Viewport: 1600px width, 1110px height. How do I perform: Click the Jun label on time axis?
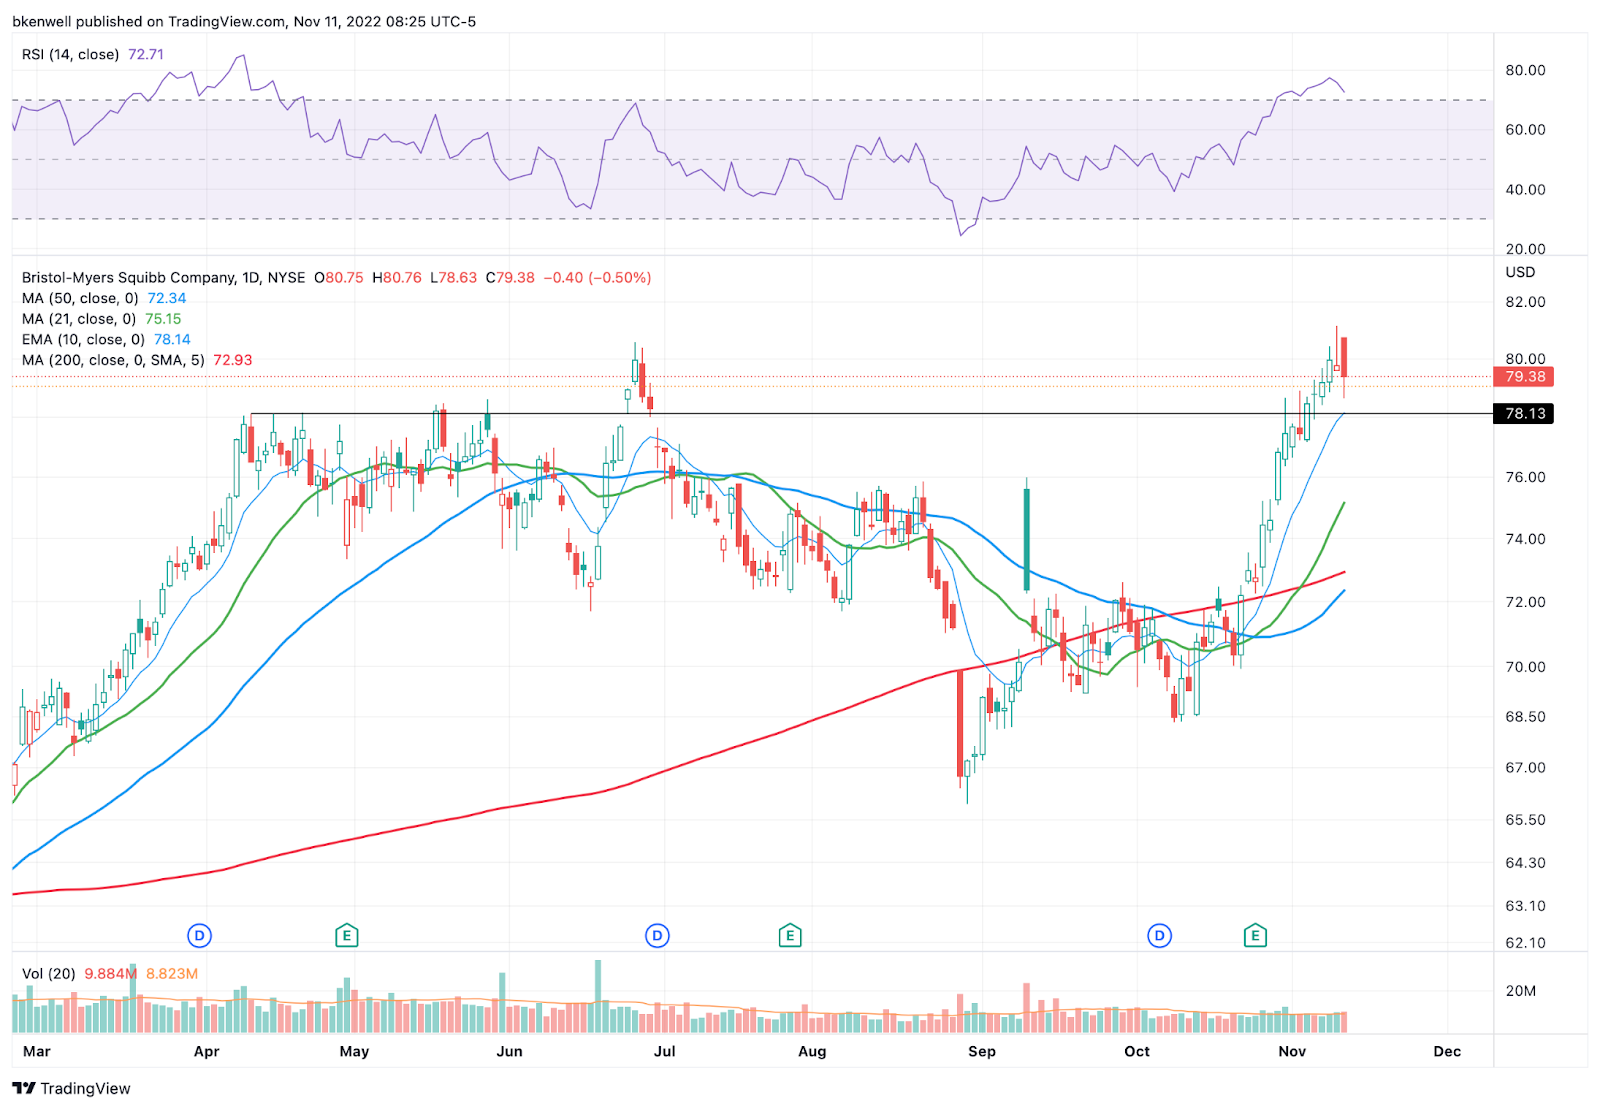pyautogui.click(x=510, y=1051)
